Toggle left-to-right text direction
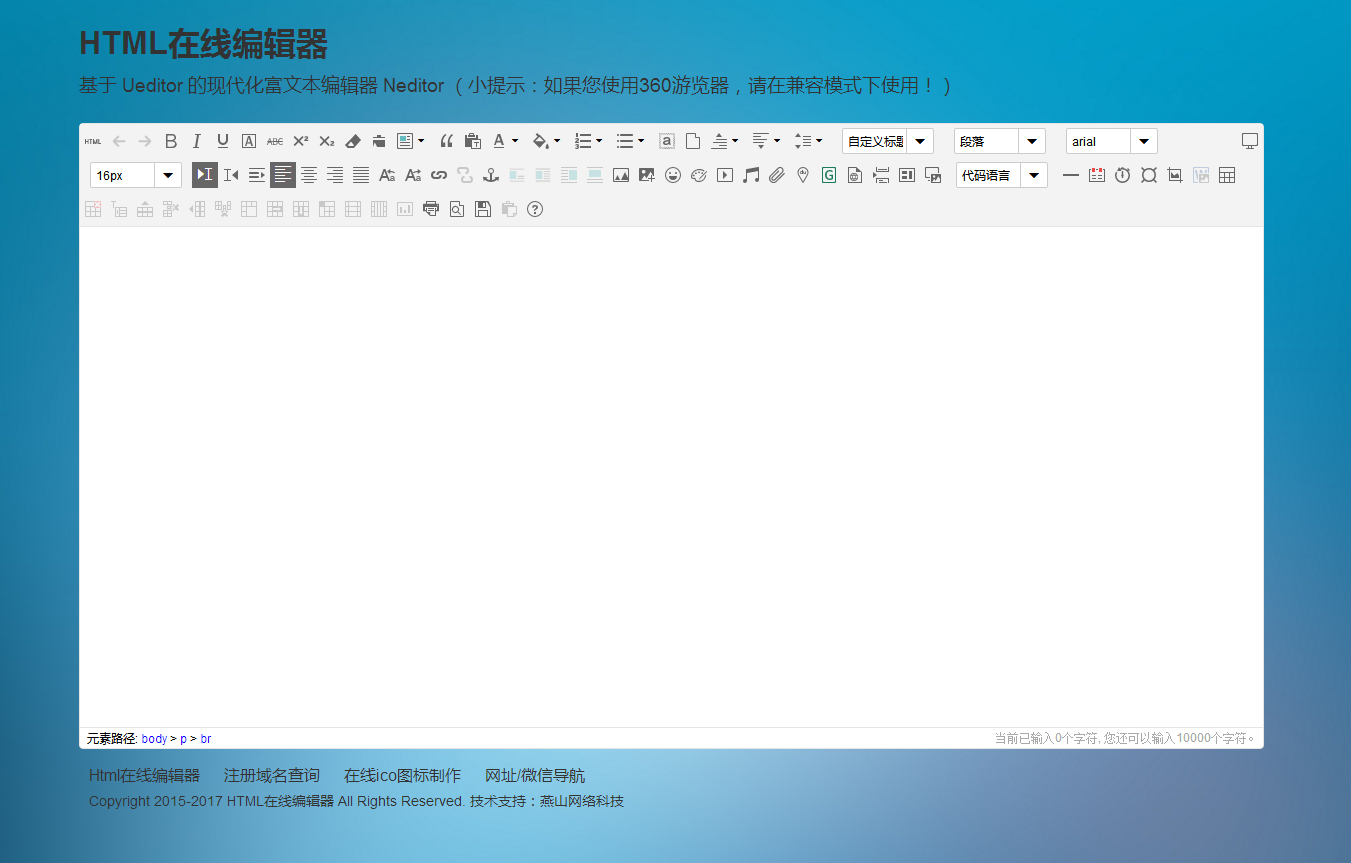1351x863 pixels. pos(205,175)
